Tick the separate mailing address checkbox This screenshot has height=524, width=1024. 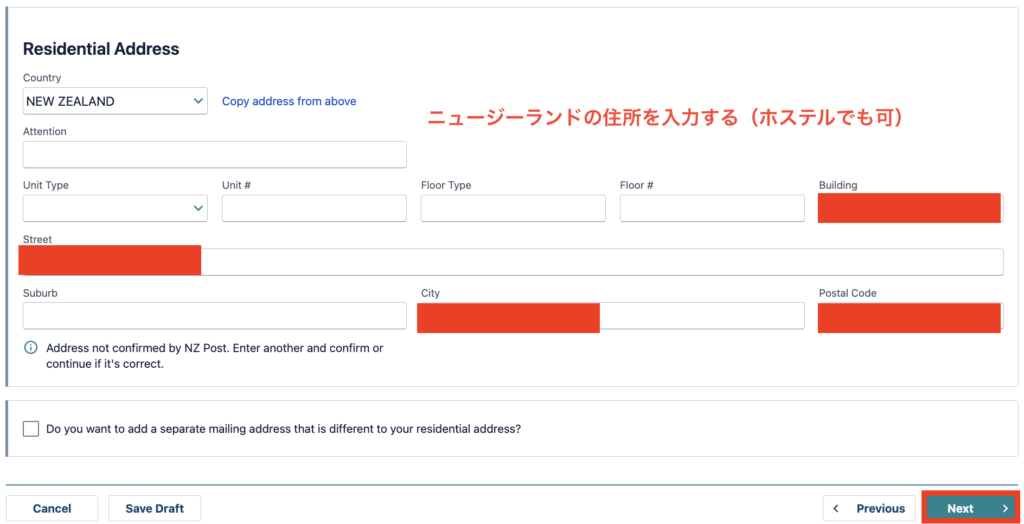31,429
